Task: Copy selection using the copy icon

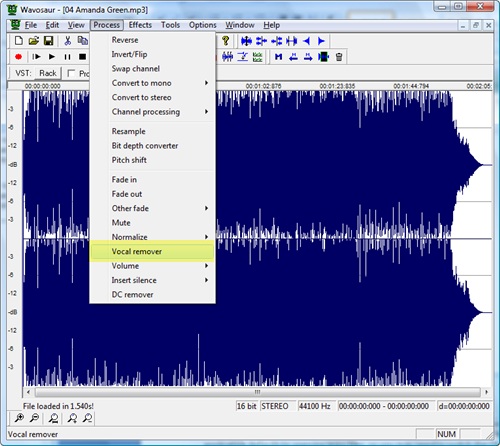Action: coord(82,41)
